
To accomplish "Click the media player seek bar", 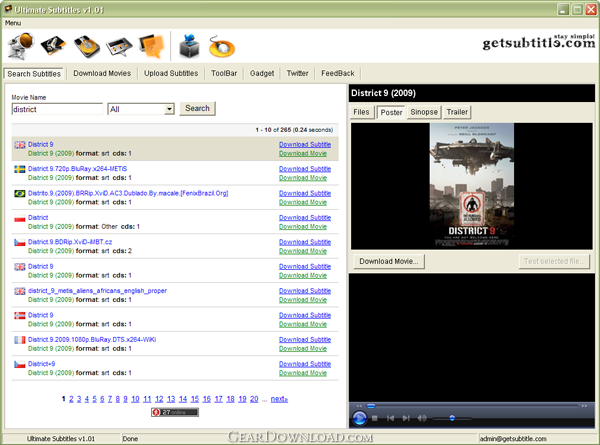I will (471, 406).
